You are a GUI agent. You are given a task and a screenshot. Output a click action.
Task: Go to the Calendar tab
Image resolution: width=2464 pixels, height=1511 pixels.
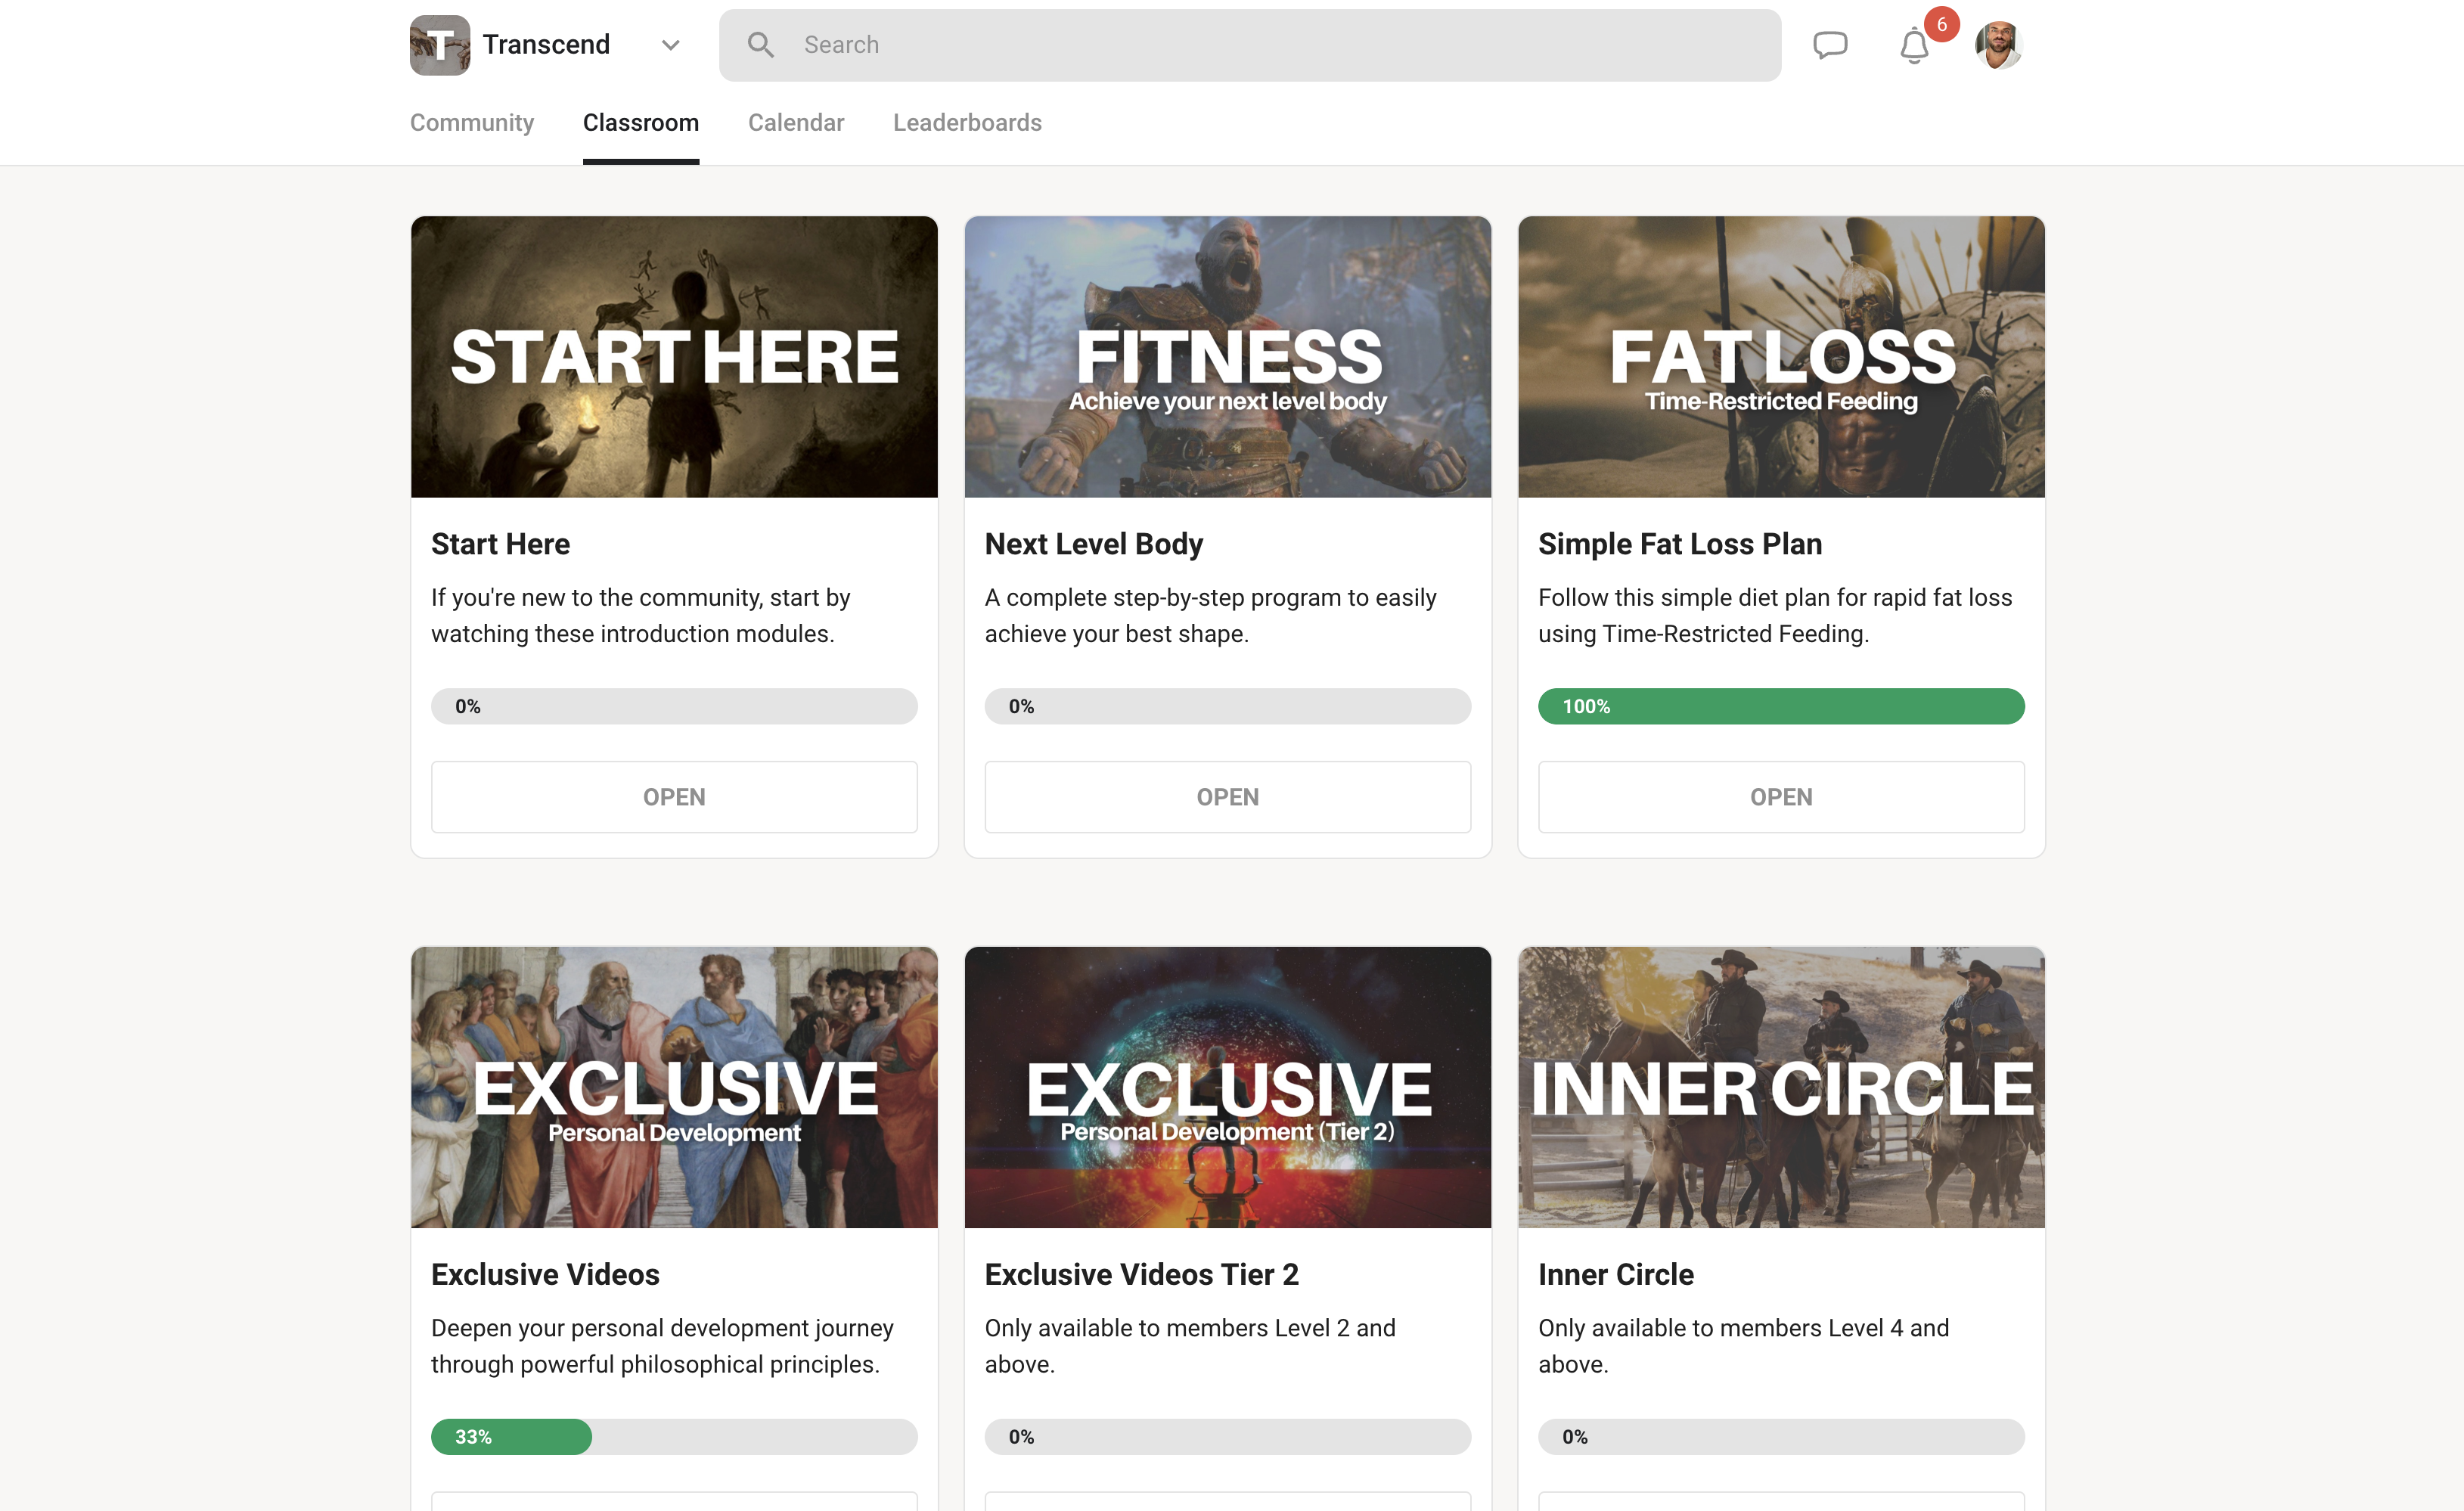coord(796,122)
